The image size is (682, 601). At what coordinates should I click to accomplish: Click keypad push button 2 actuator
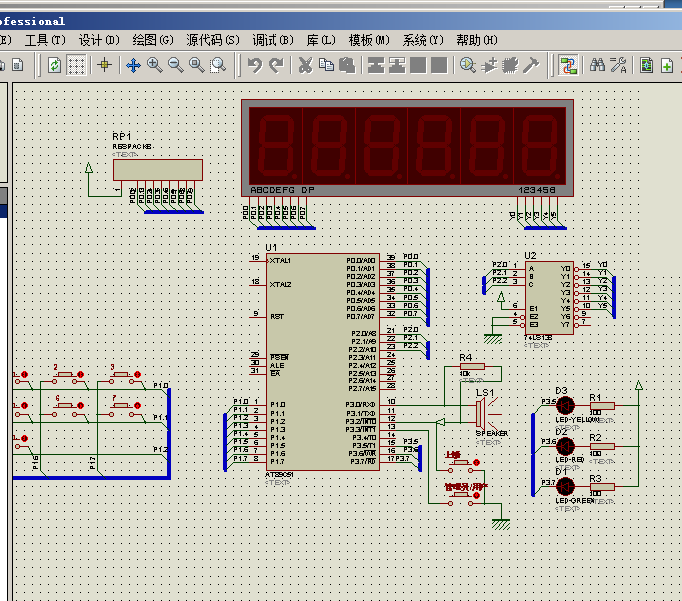tap(65, 374)
